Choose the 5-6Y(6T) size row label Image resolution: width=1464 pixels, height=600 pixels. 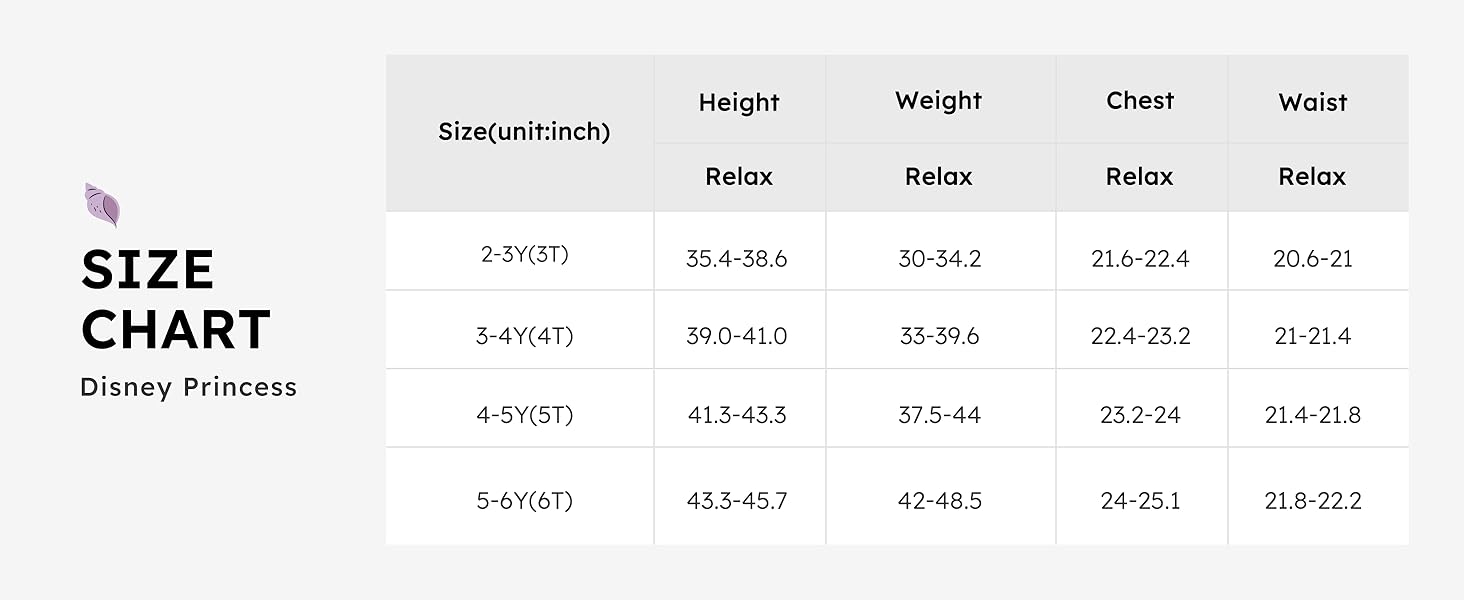pos(524,500)
